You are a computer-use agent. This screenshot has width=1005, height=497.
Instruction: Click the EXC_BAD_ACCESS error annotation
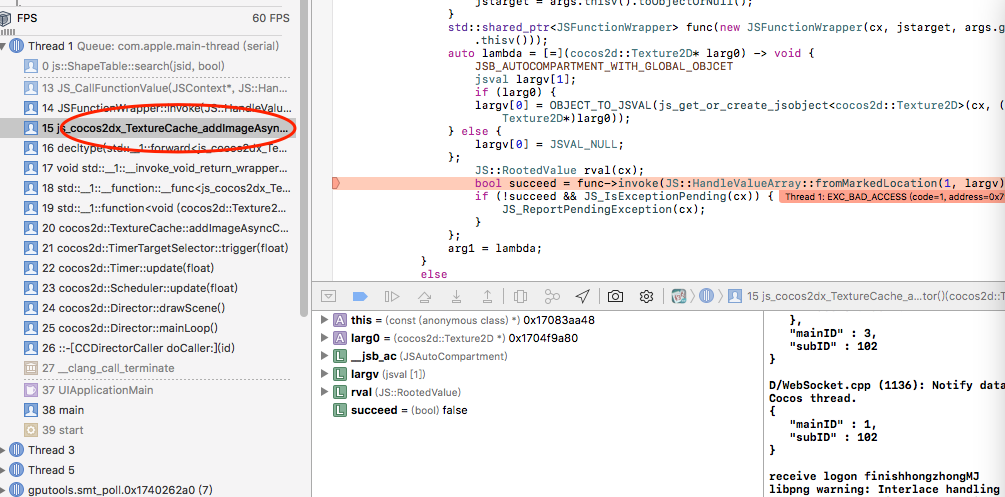892,197
